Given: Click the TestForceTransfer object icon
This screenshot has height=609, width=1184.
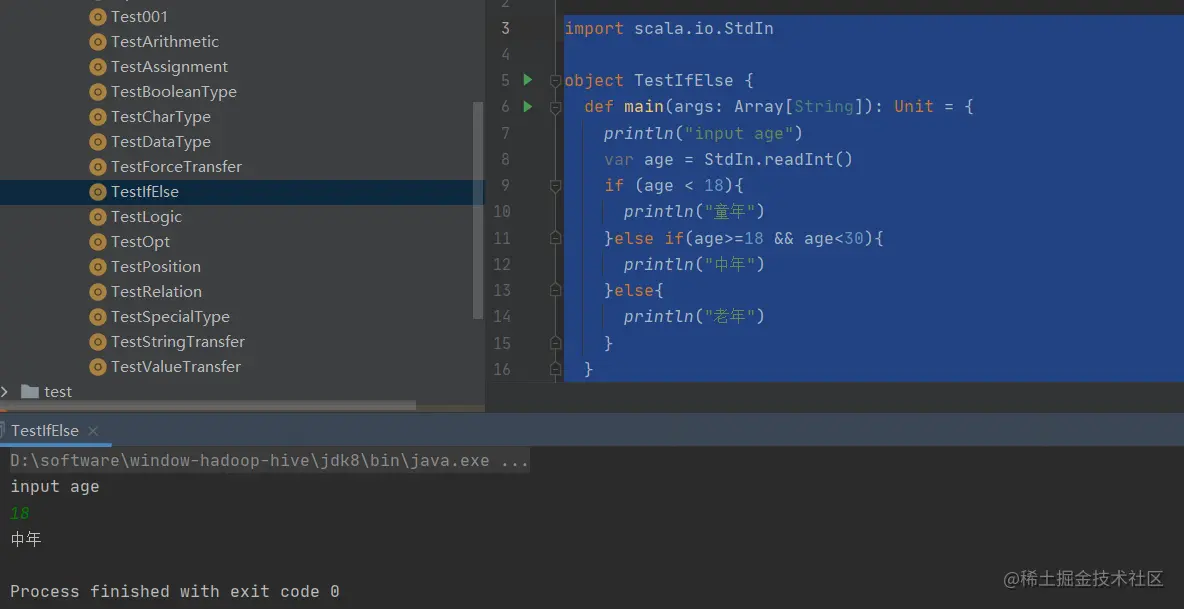Looking at the screenshot, I should coord(97,167).
